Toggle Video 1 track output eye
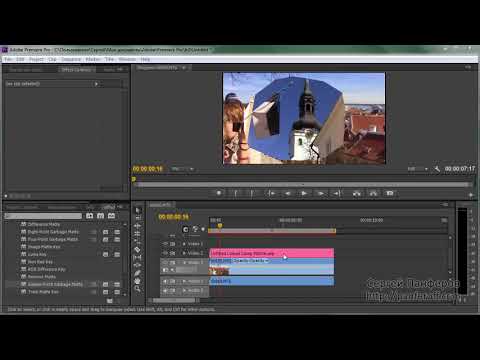 (165, 263)
